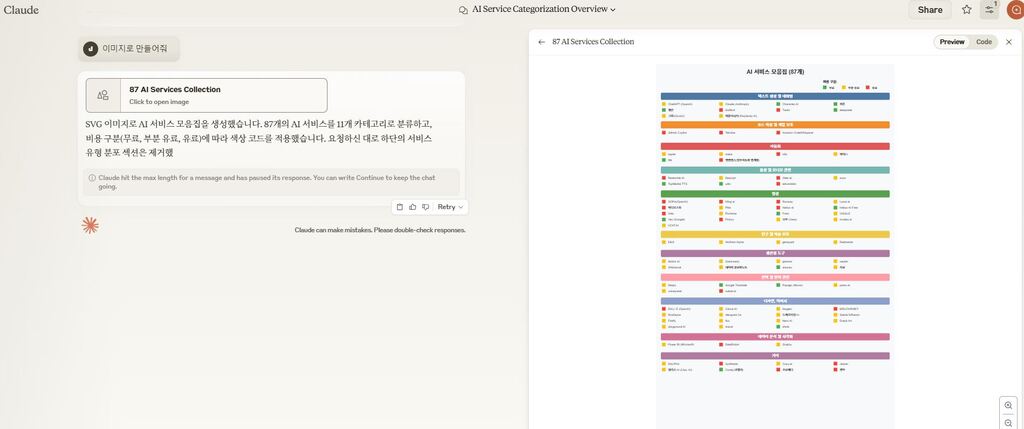Viewport: 1024px width, 429px height.
Task: Click the orange category bar in the preview
Action: point(775,125)
